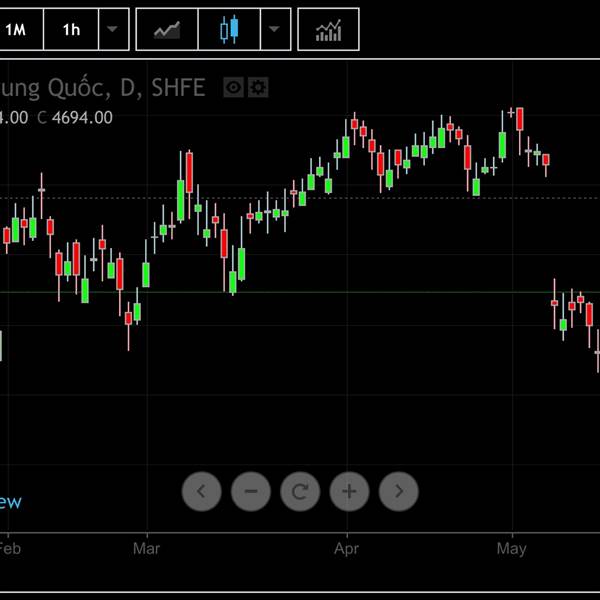The width and height of the screenshot is (600, 600).
Task: Open symbol settings gear icon
Action: [x=258, y=88]
